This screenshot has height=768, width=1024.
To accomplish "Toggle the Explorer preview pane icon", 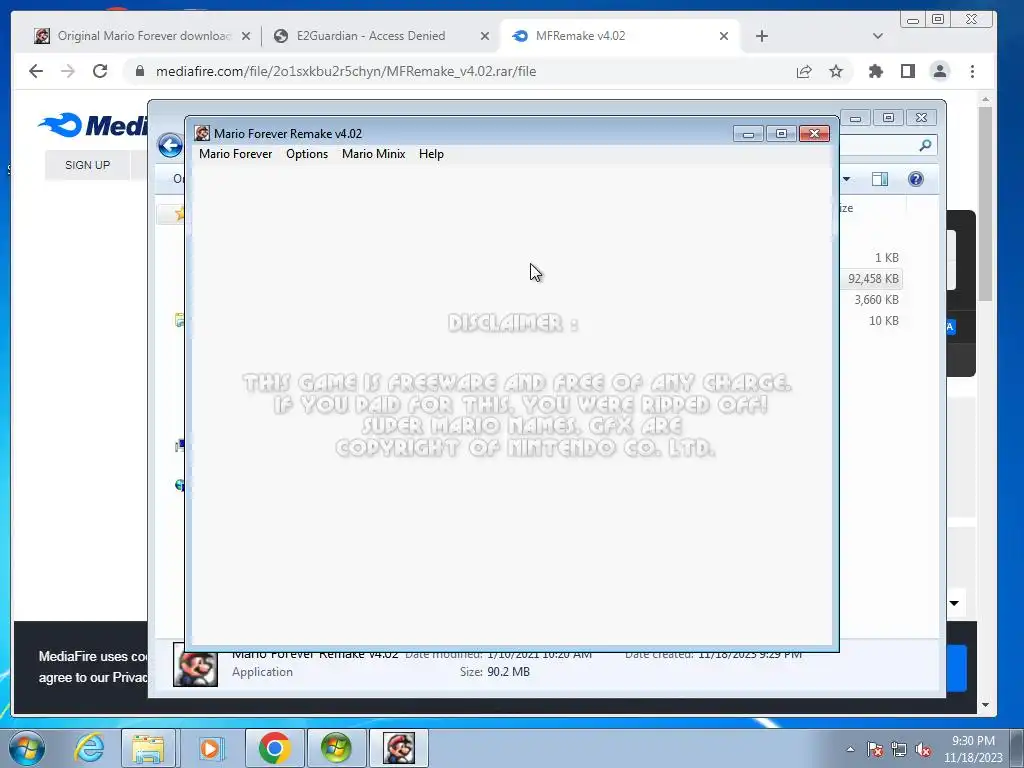I will click(880, 179).
